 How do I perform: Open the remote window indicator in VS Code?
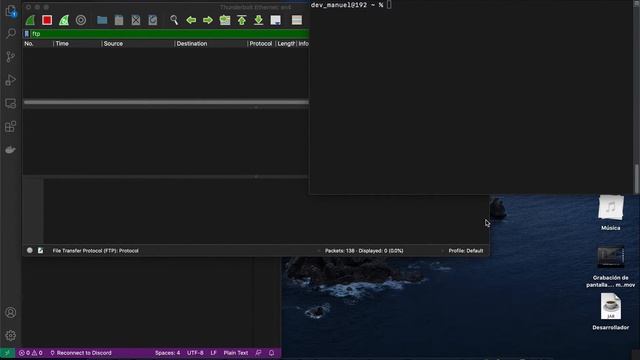[x=7, y=353]
